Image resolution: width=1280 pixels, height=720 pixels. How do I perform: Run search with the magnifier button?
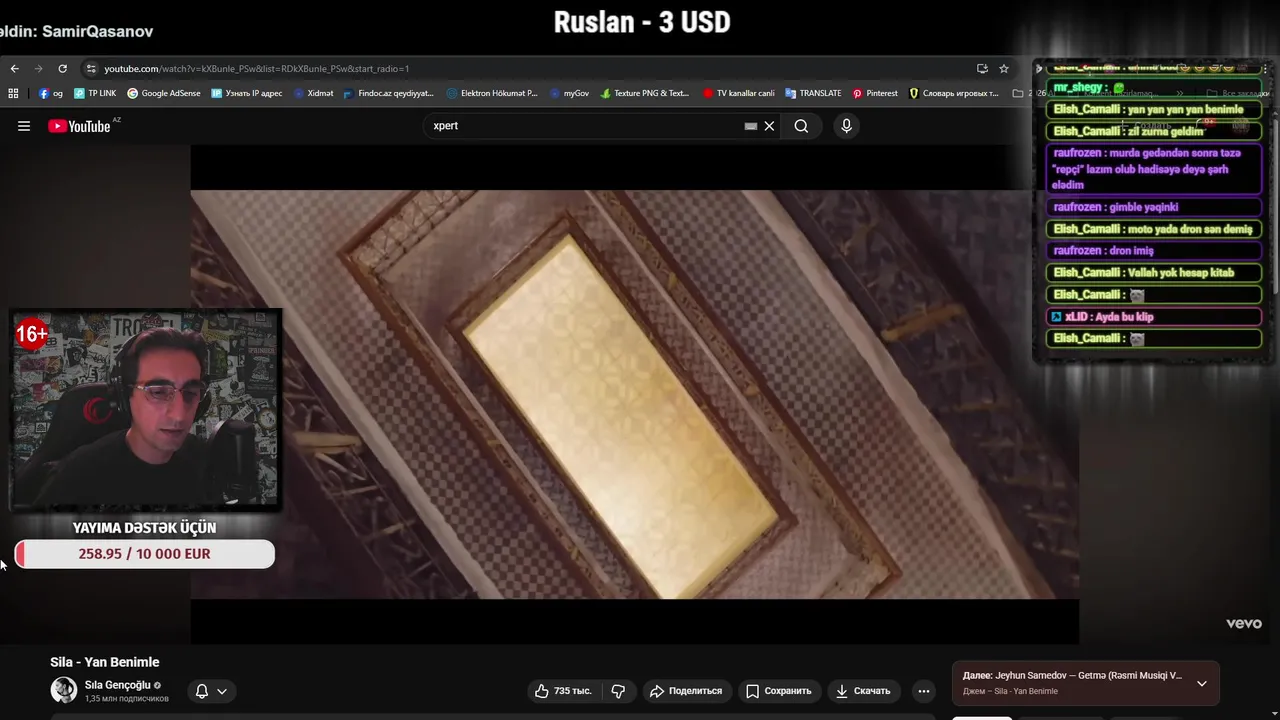coord(801,126)
